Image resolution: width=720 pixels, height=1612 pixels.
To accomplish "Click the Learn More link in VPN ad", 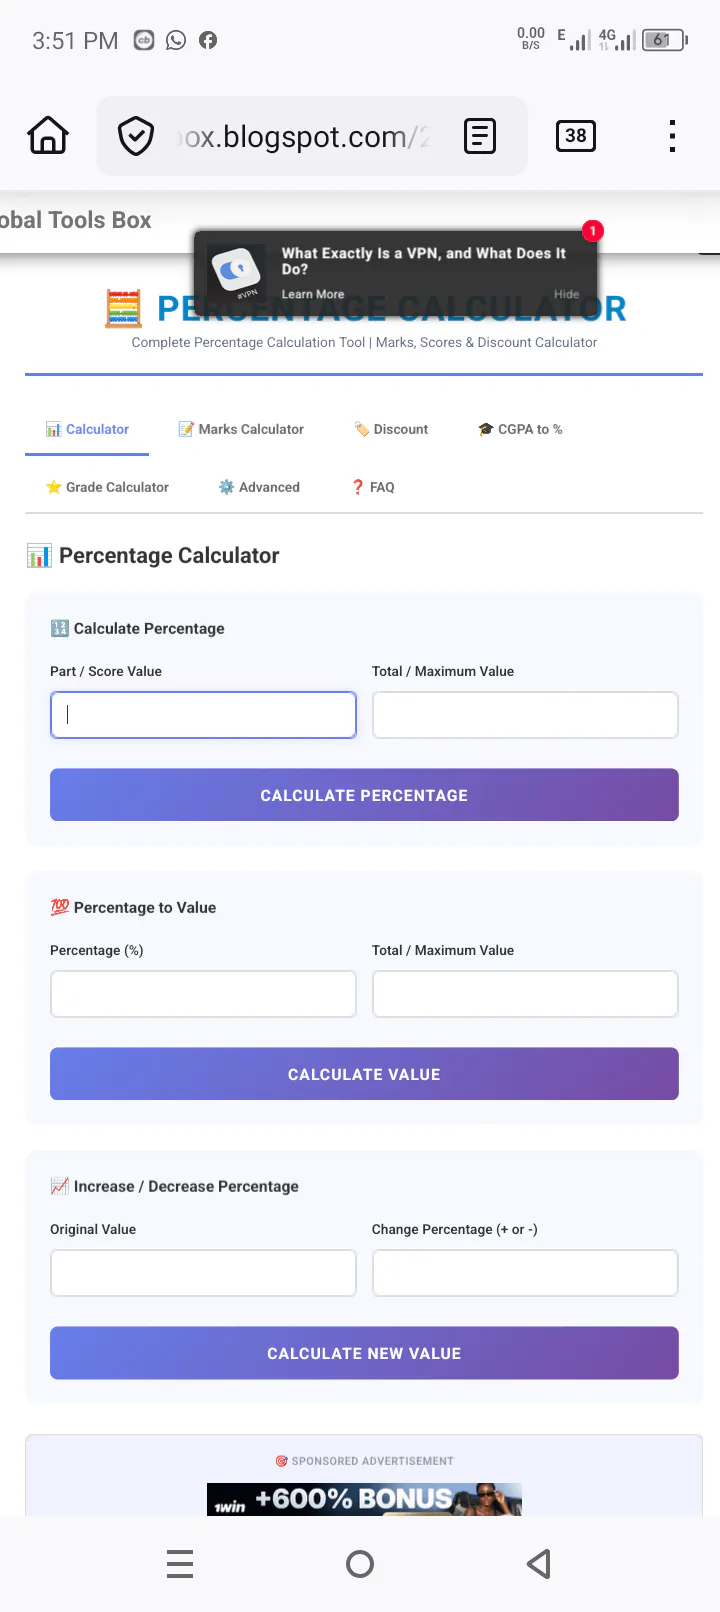I will coord(313,294).
